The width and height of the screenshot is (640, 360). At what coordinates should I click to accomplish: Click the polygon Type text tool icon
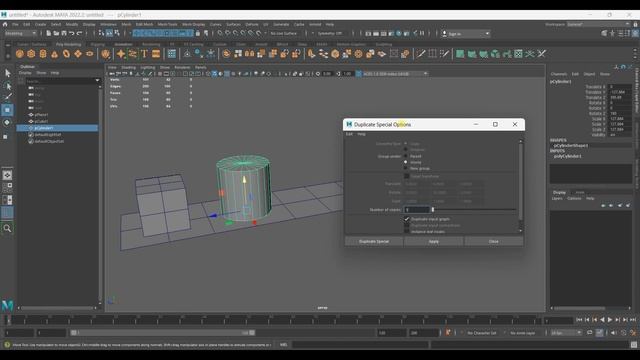[x=144, y=54]
